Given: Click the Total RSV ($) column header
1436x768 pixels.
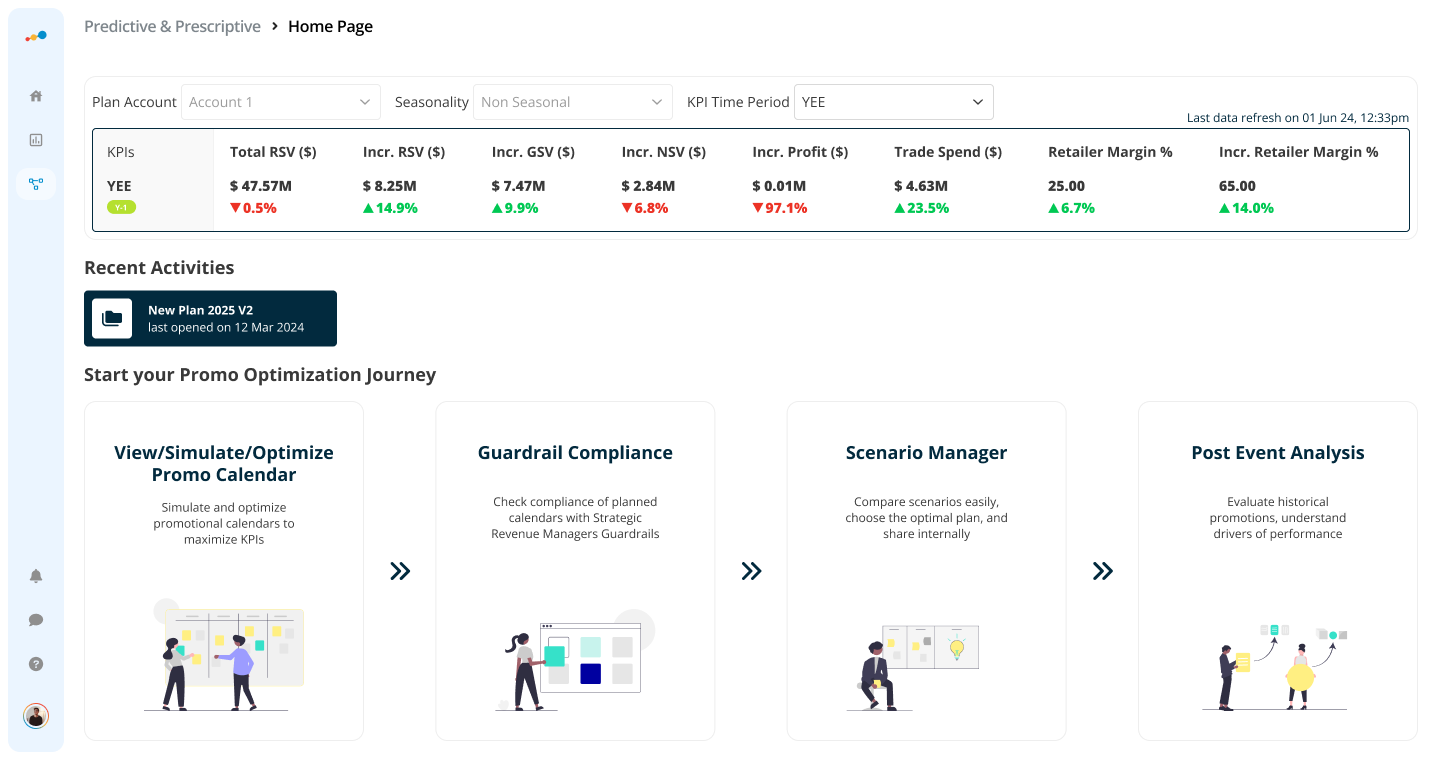Looking at the screenshot, I should (273, 152).
